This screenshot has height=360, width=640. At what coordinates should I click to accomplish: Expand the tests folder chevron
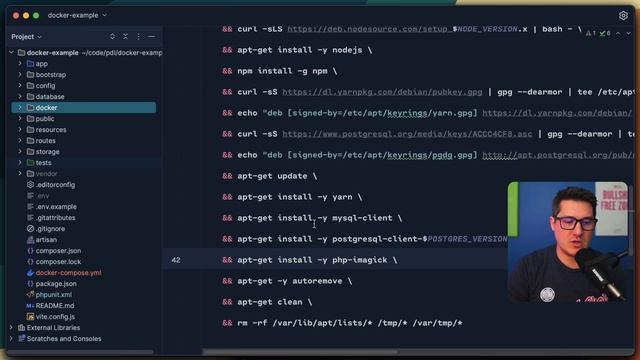pyautogui.click(x=20, y=163)
